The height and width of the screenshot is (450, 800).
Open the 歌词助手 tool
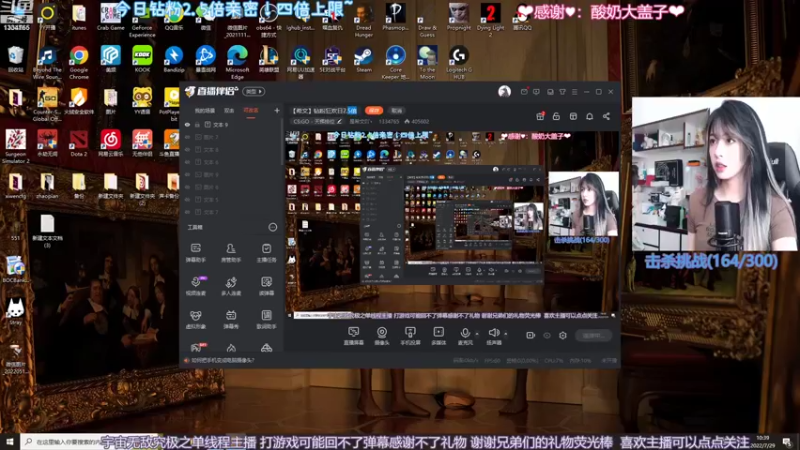(x=266, y=319)
